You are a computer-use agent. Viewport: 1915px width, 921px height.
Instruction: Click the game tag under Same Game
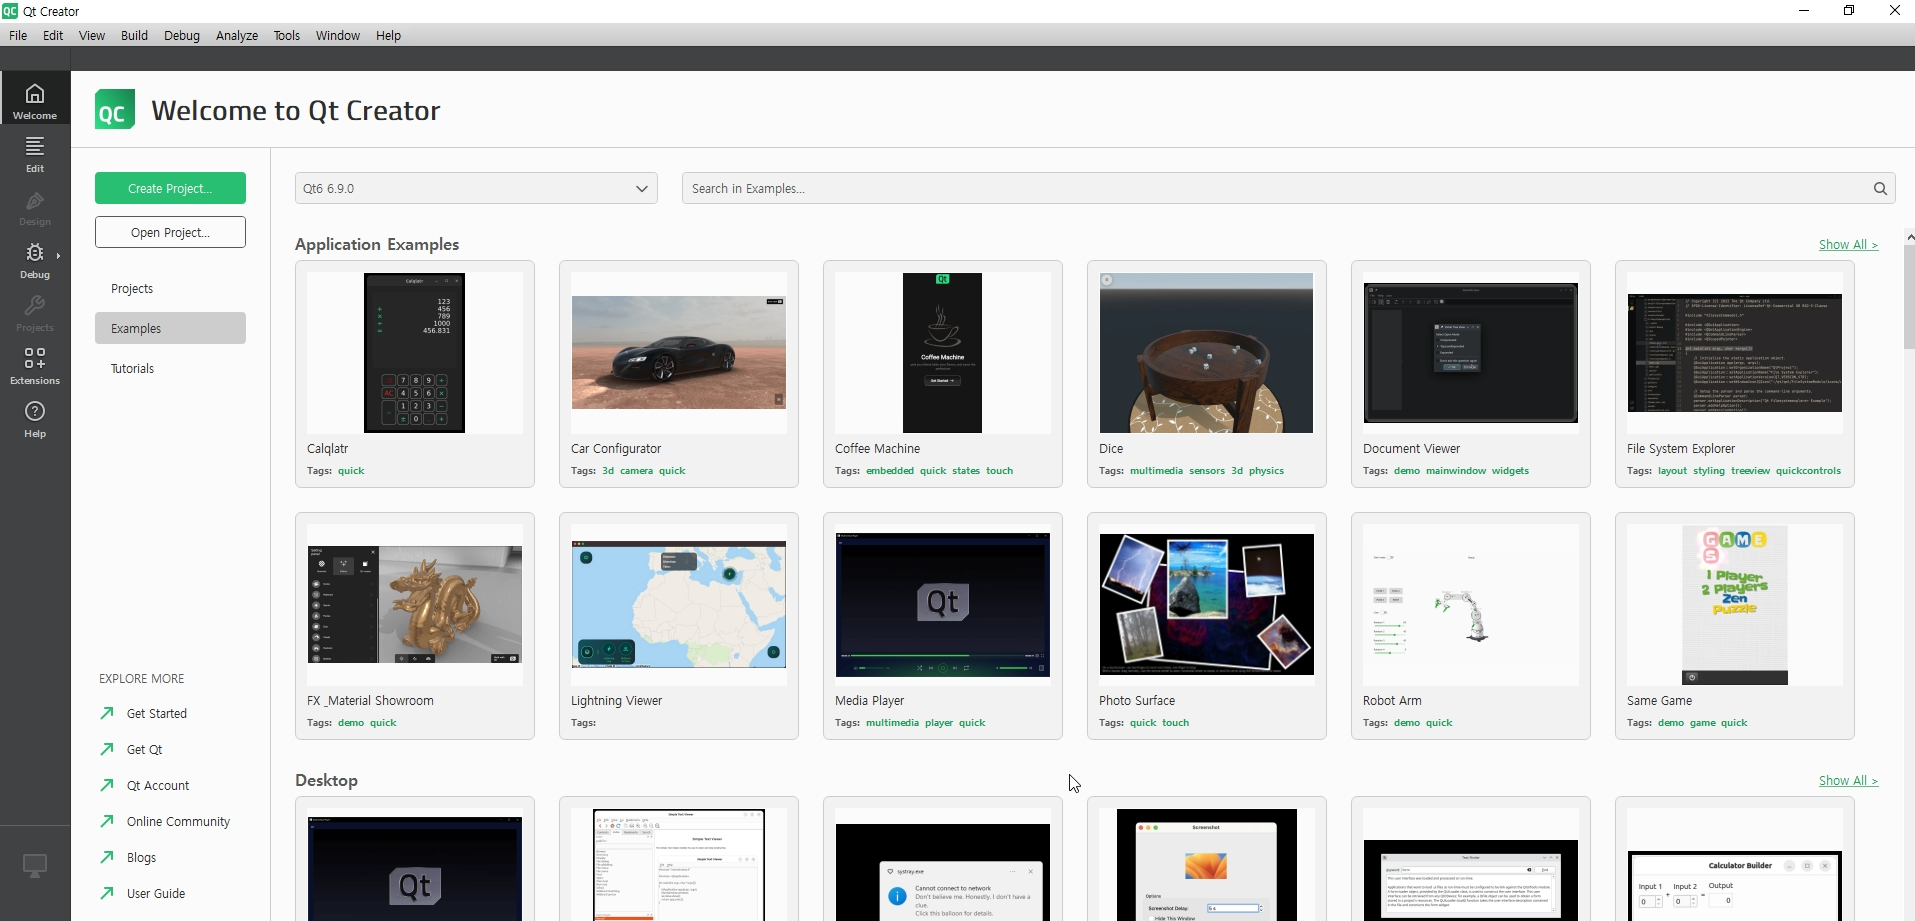(x=1703, y=723)
